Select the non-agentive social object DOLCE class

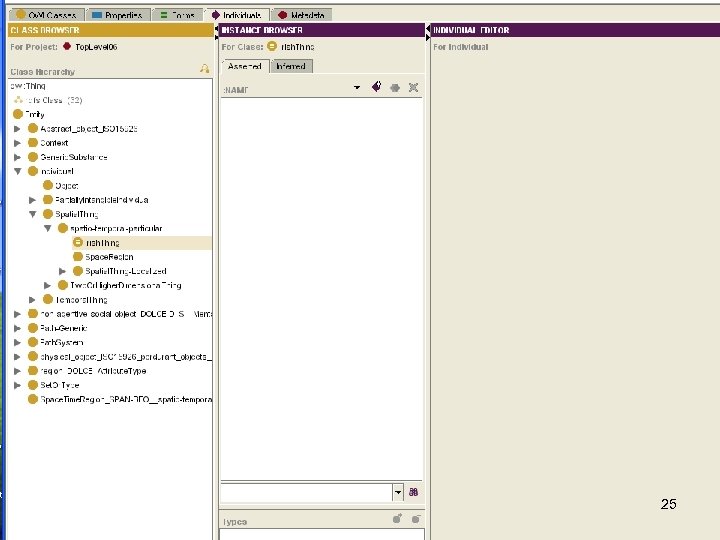pyautogui.click(x=126, y=314)
